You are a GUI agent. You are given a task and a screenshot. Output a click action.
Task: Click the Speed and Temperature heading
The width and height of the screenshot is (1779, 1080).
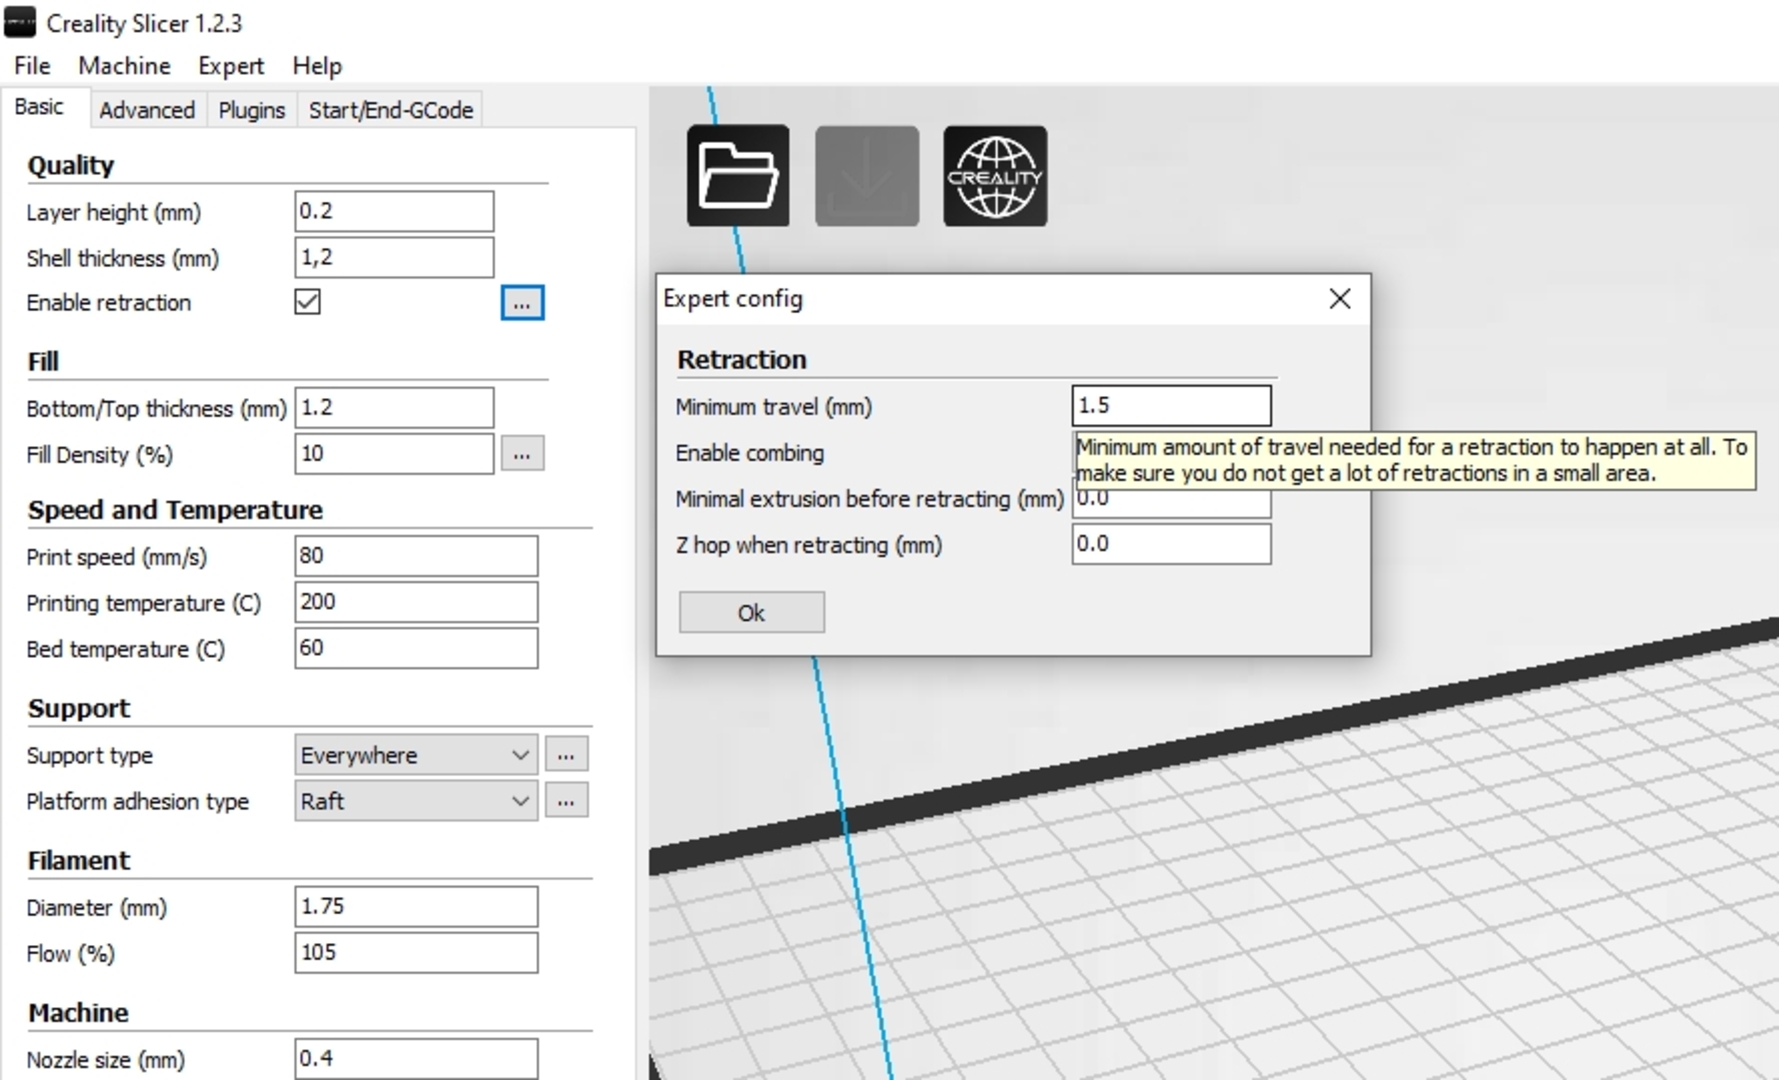tap(175, 510)
